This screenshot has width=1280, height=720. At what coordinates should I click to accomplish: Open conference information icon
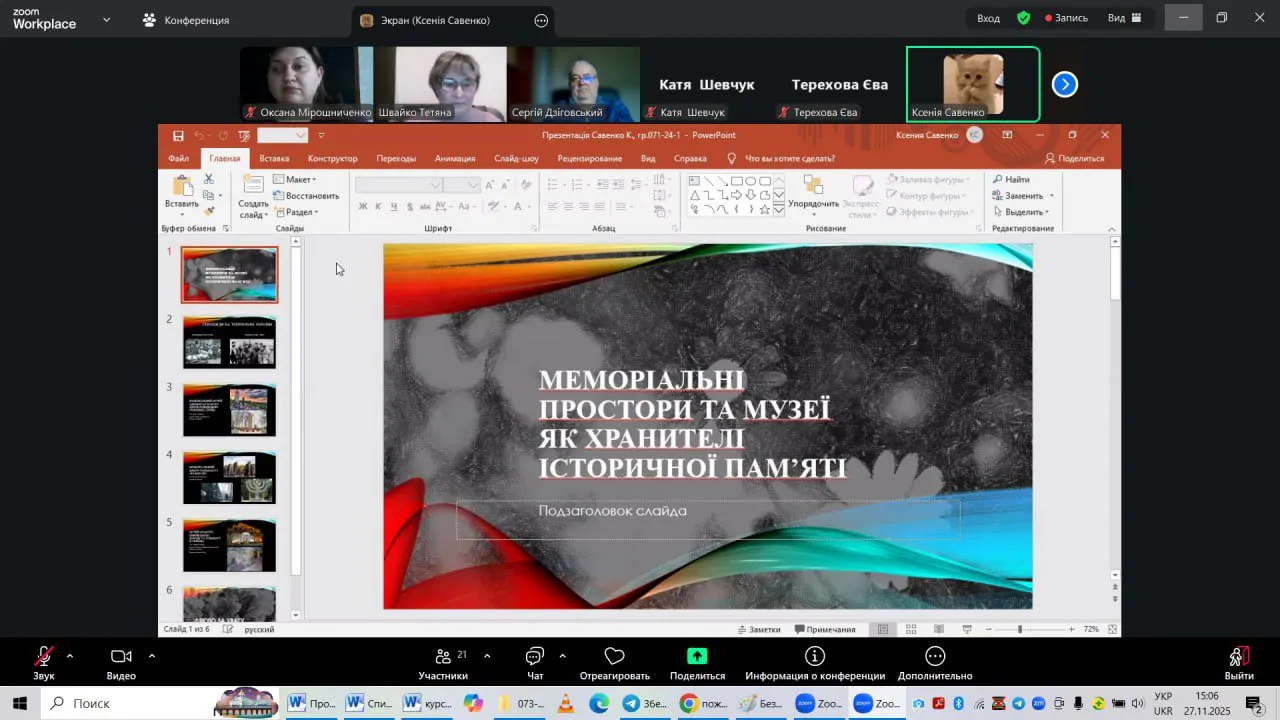pos(815,656)
